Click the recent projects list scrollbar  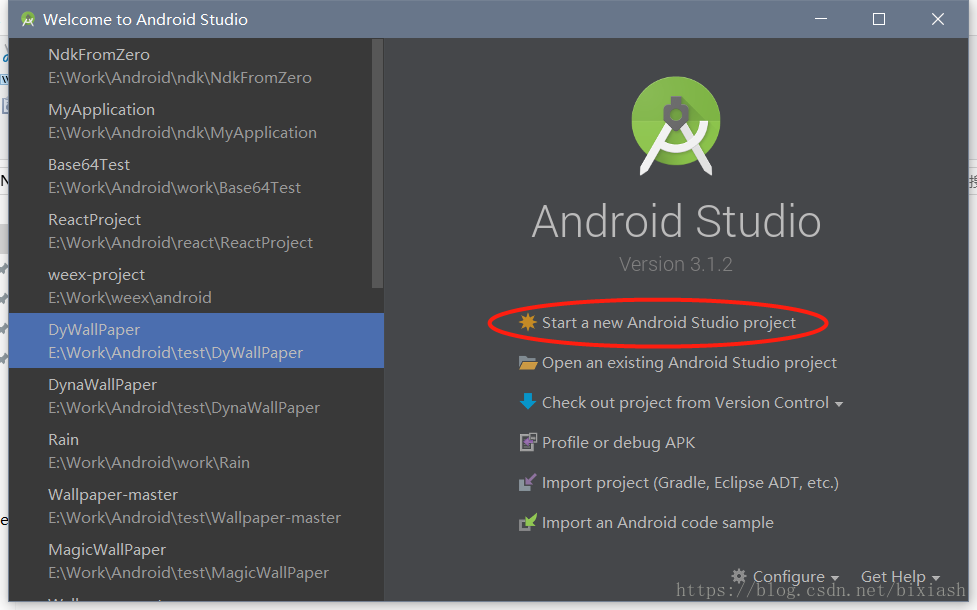coord(378,163)
